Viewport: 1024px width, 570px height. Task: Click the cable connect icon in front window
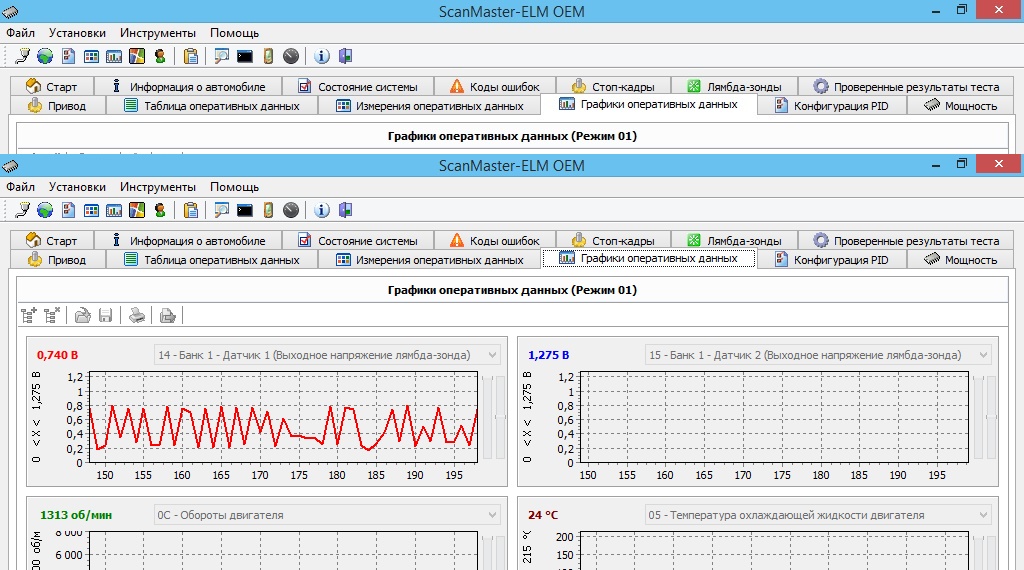click(x=22, y=210)
